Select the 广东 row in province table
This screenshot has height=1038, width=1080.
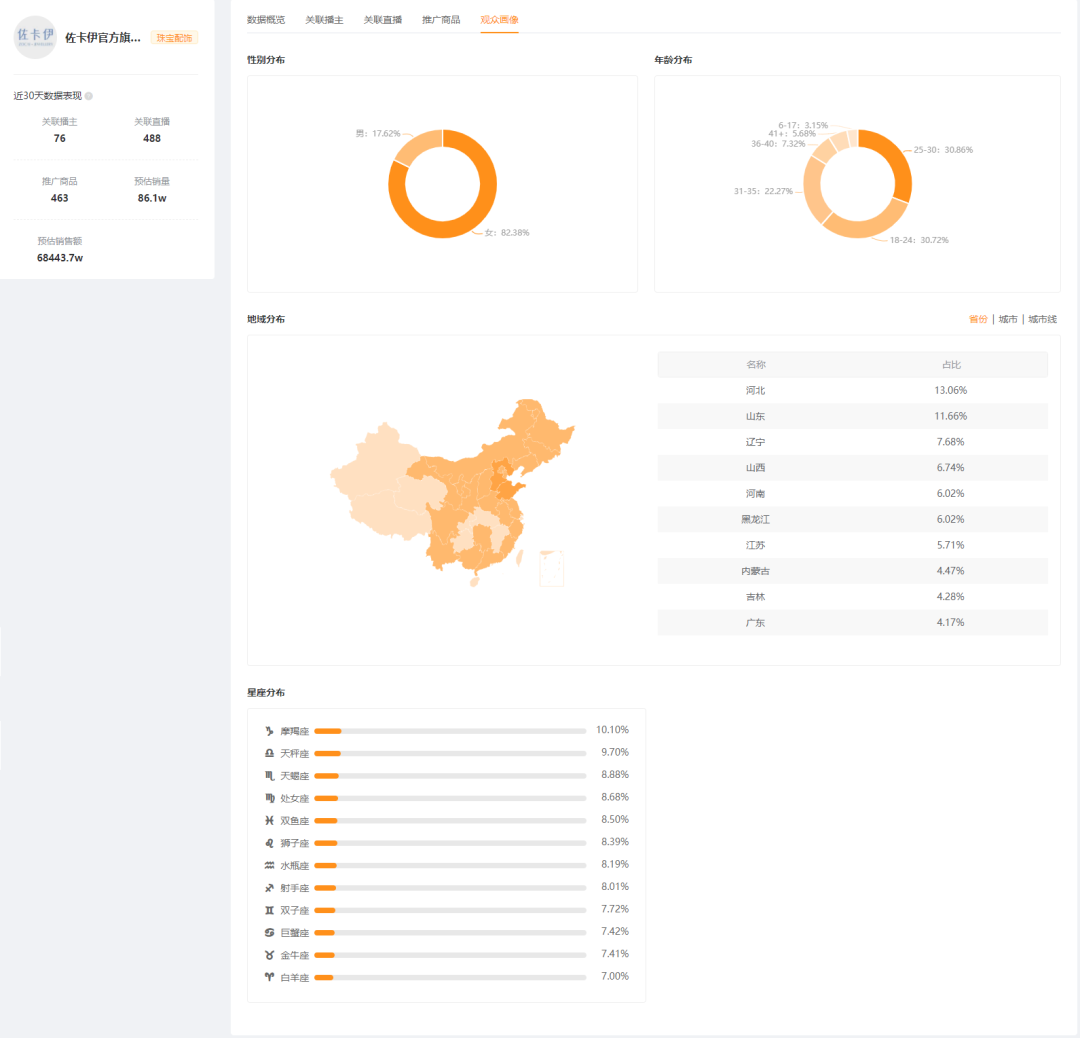coord(853,622)
